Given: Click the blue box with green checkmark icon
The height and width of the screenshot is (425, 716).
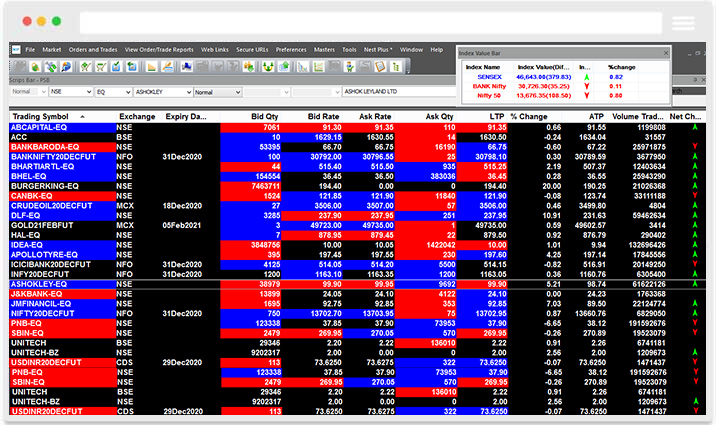Looking at the screenshot, I should coord(116,67).
